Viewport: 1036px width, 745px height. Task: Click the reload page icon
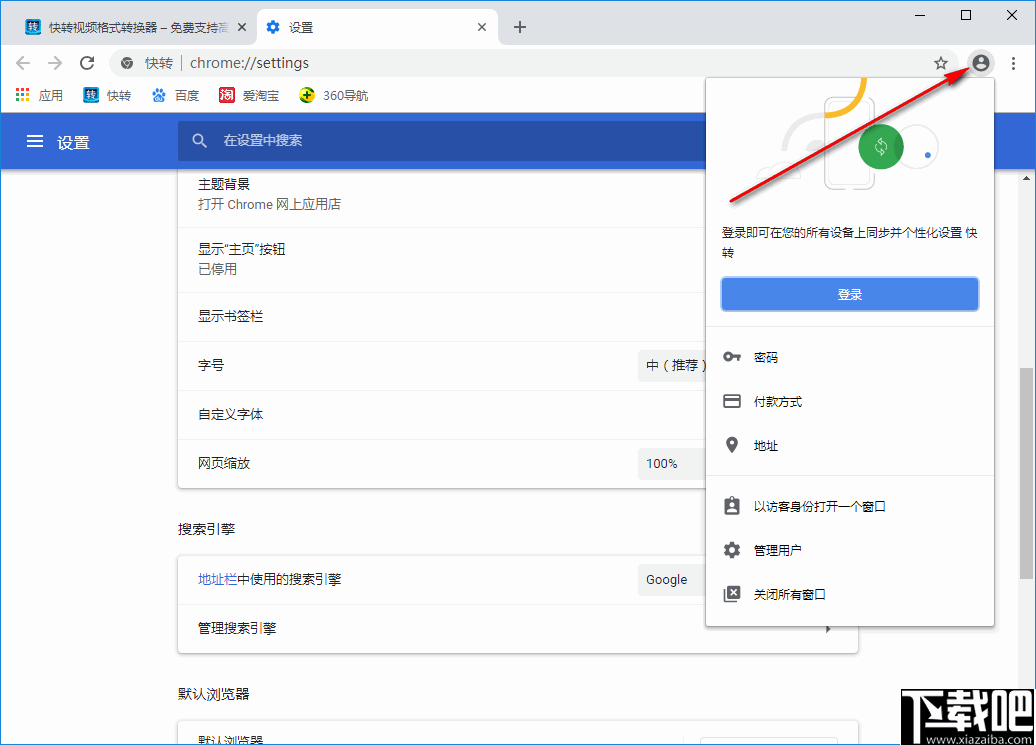(87, 62)
